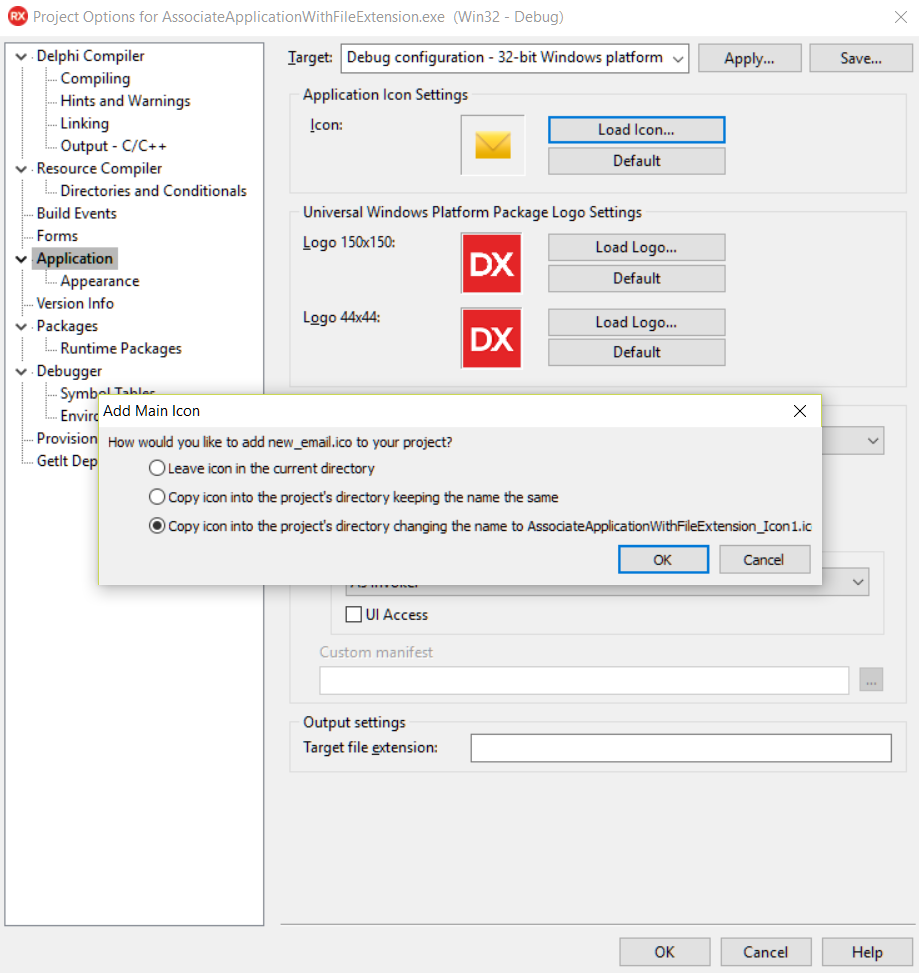Select Delphi Compiler in options tree
The height and width of the screenshot is (973, 919).
click(x=91, y=56)
